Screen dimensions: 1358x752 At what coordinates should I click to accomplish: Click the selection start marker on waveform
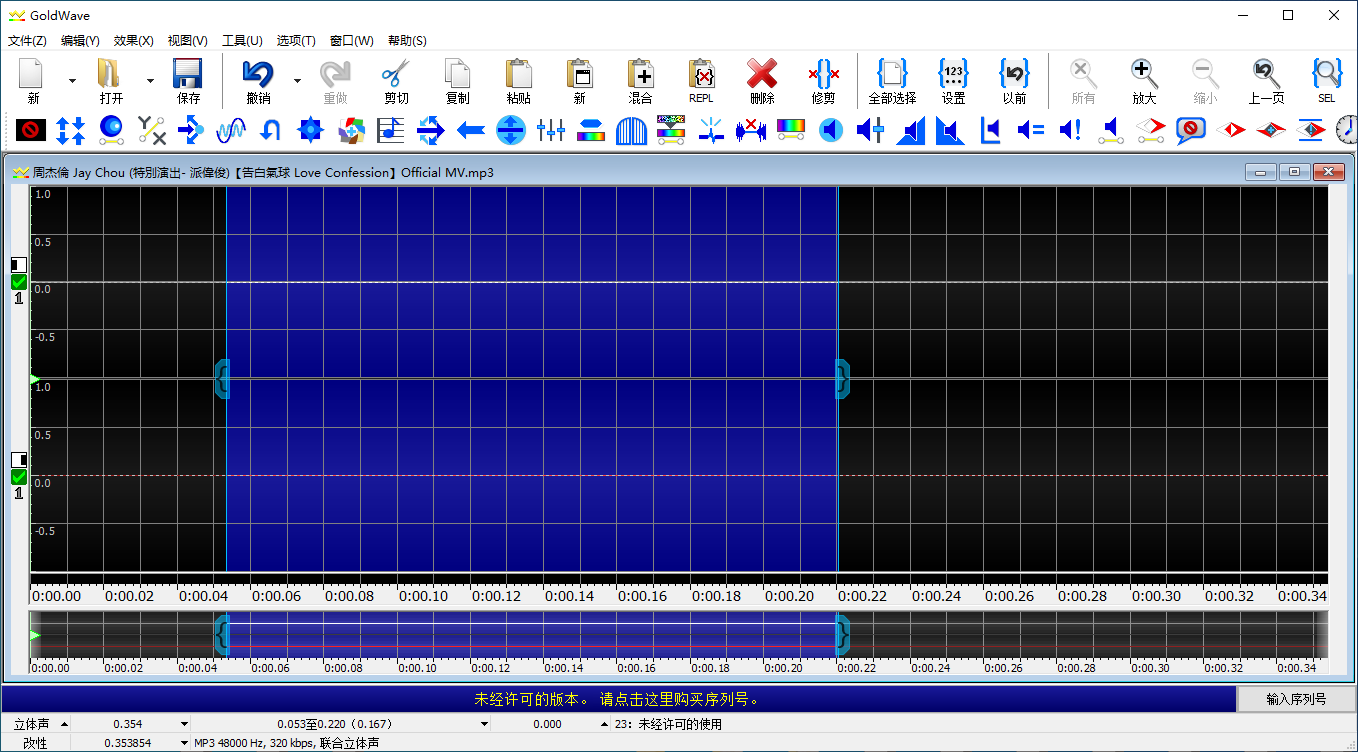222,379
